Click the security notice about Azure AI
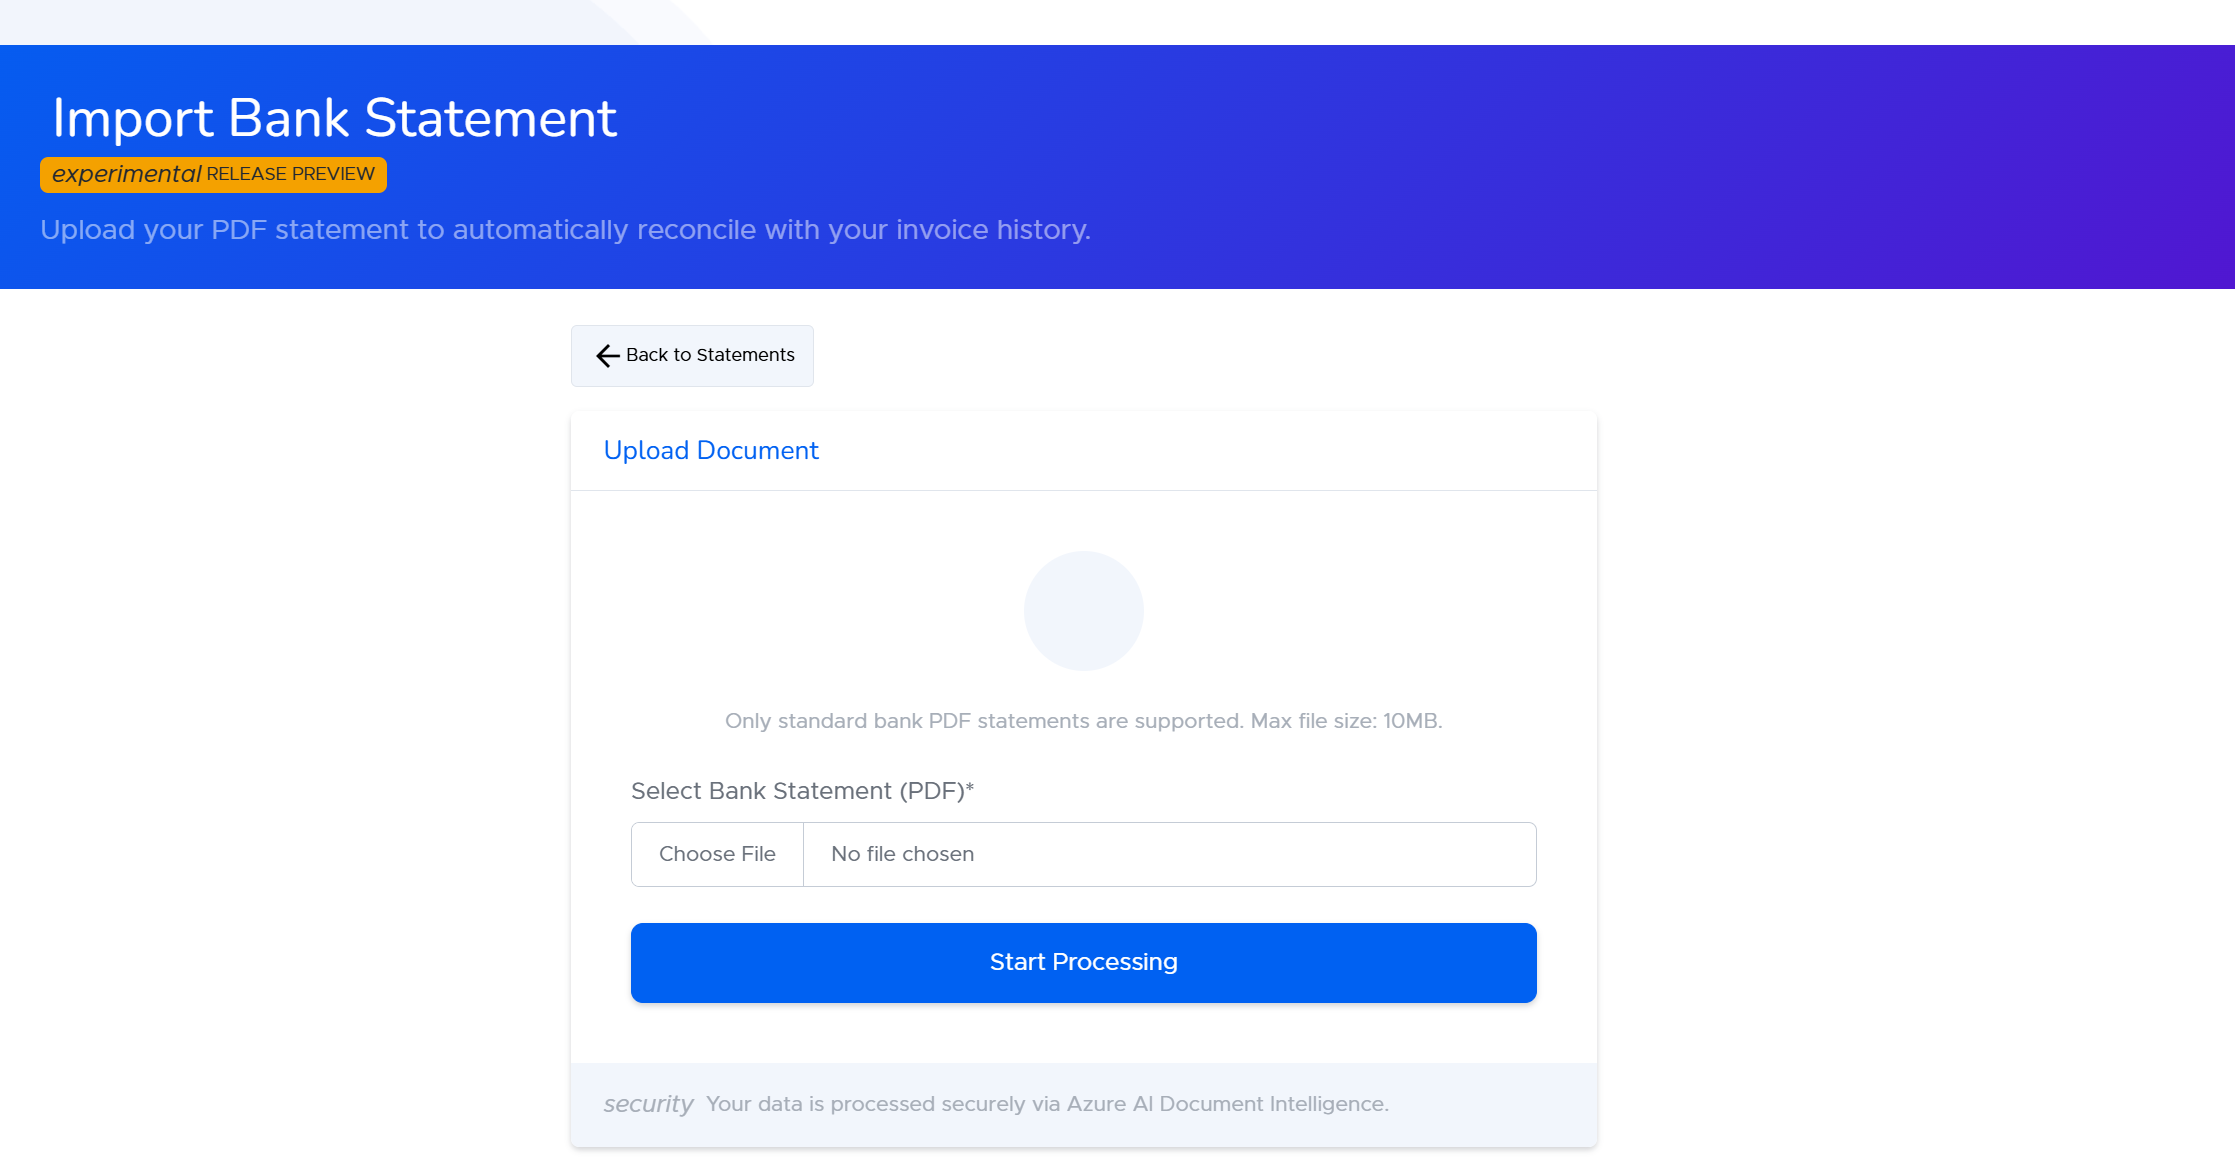The image size is (2235, 1171). (x=1046, y=1104)
